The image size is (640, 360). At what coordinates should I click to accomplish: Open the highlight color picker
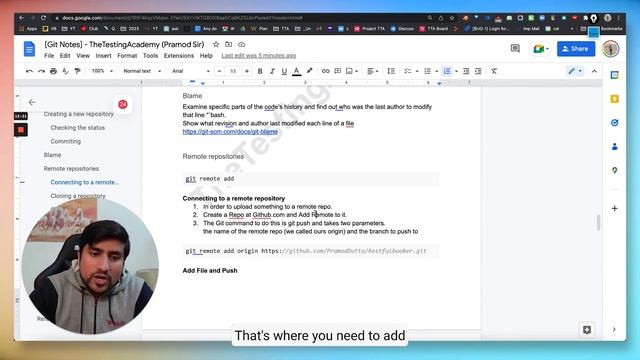click(x=309, y=71)
